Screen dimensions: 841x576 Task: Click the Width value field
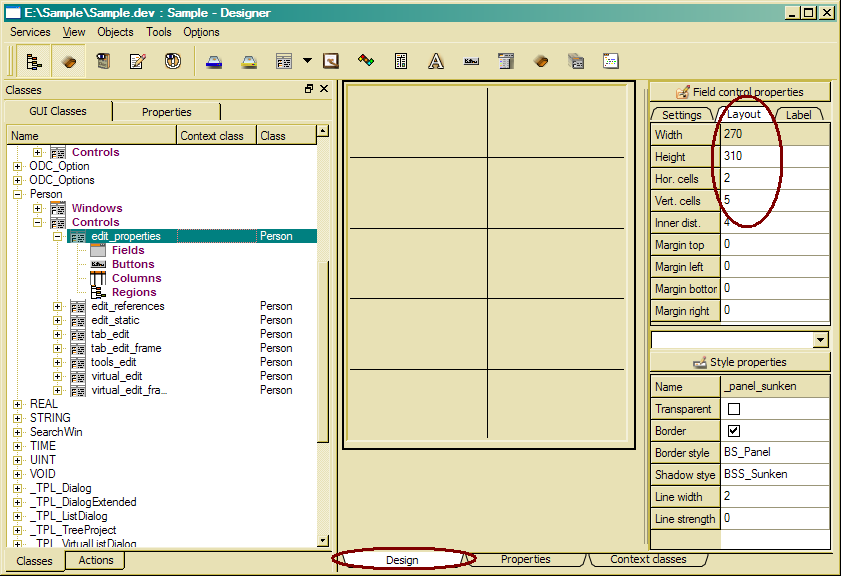click(x=774, y=135)
